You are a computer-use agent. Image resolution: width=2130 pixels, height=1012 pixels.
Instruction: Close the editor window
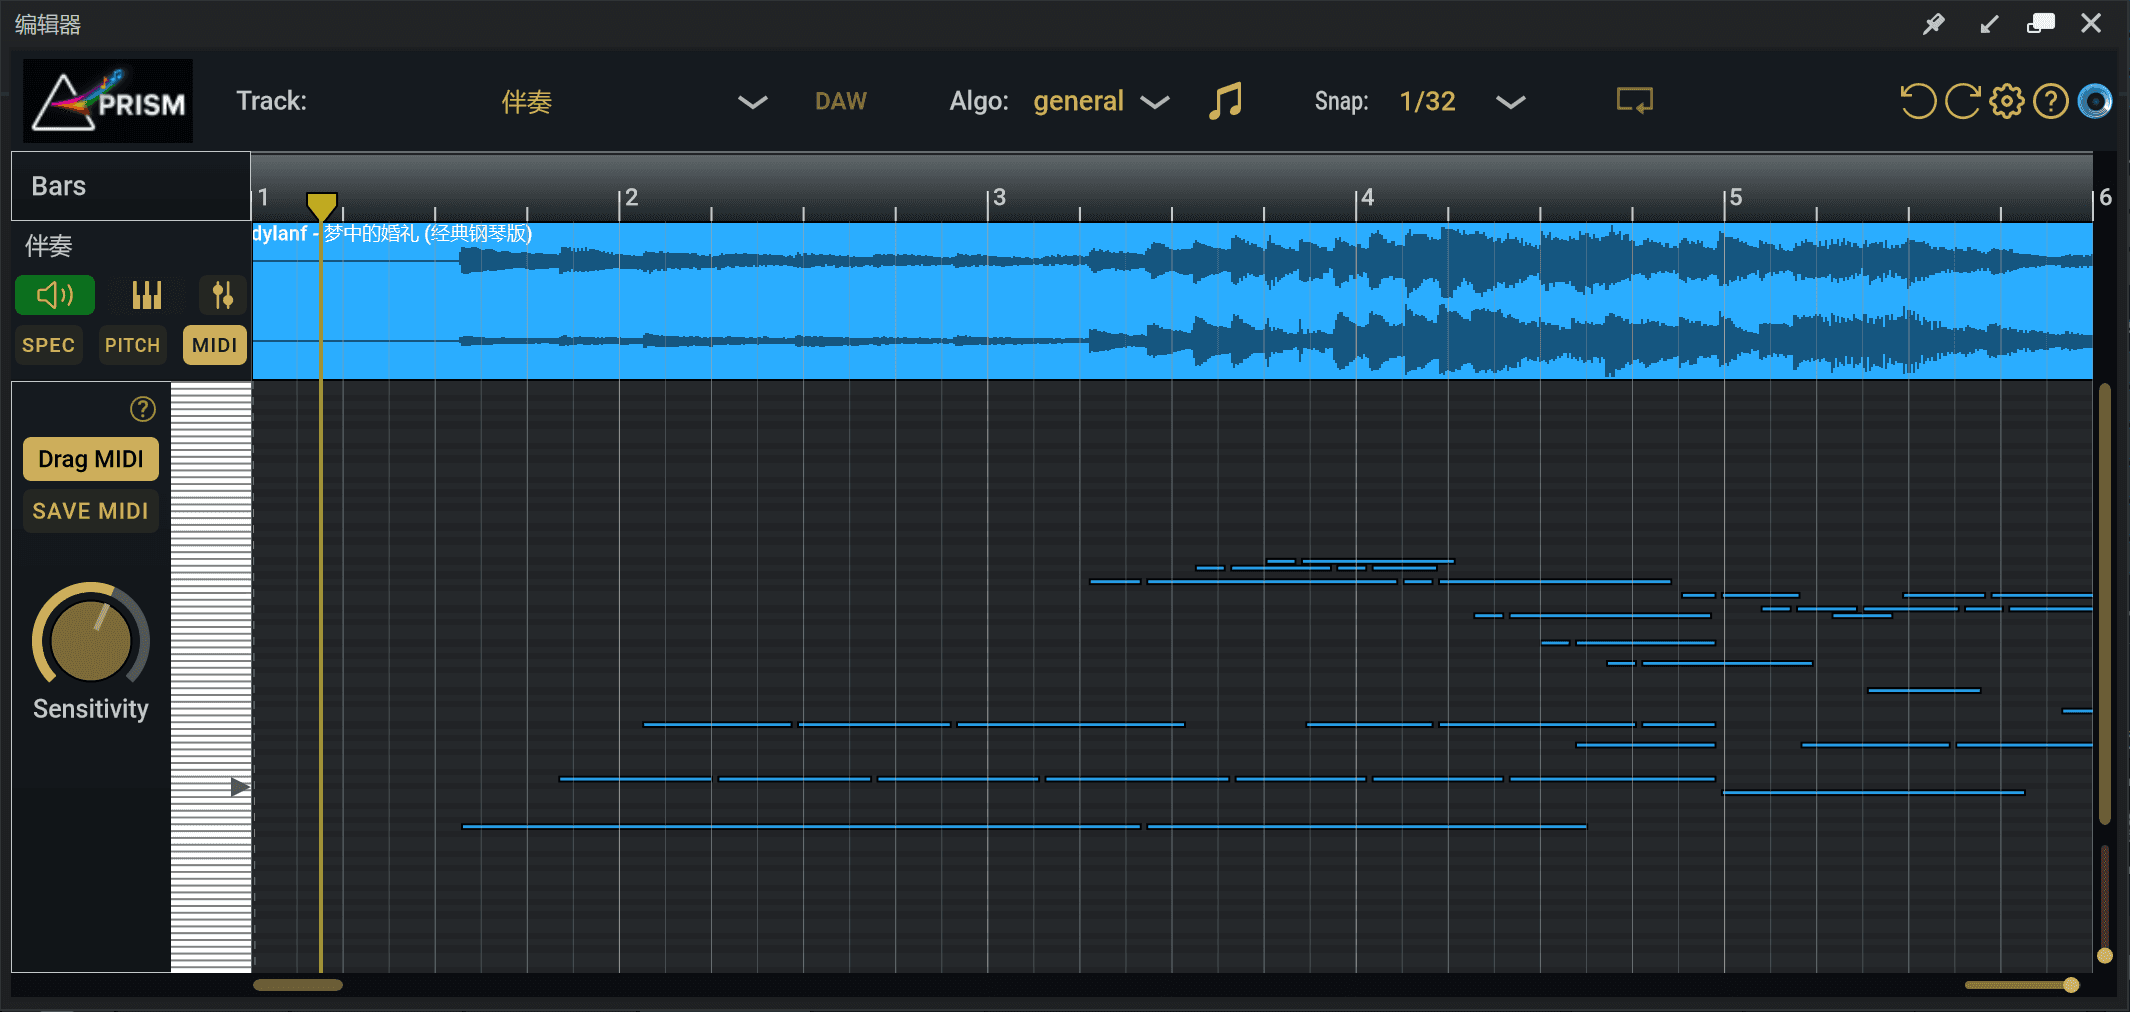pos(2091,23)
